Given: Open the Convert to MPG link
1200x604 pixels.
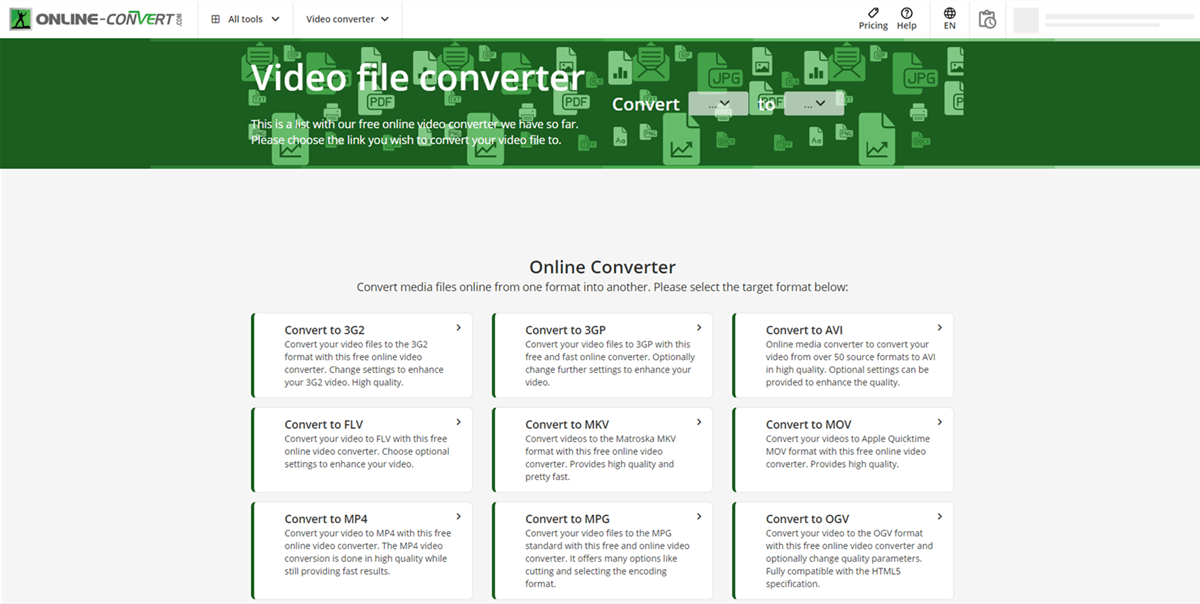Looking at the screenshot, I should tap(567, 519).
